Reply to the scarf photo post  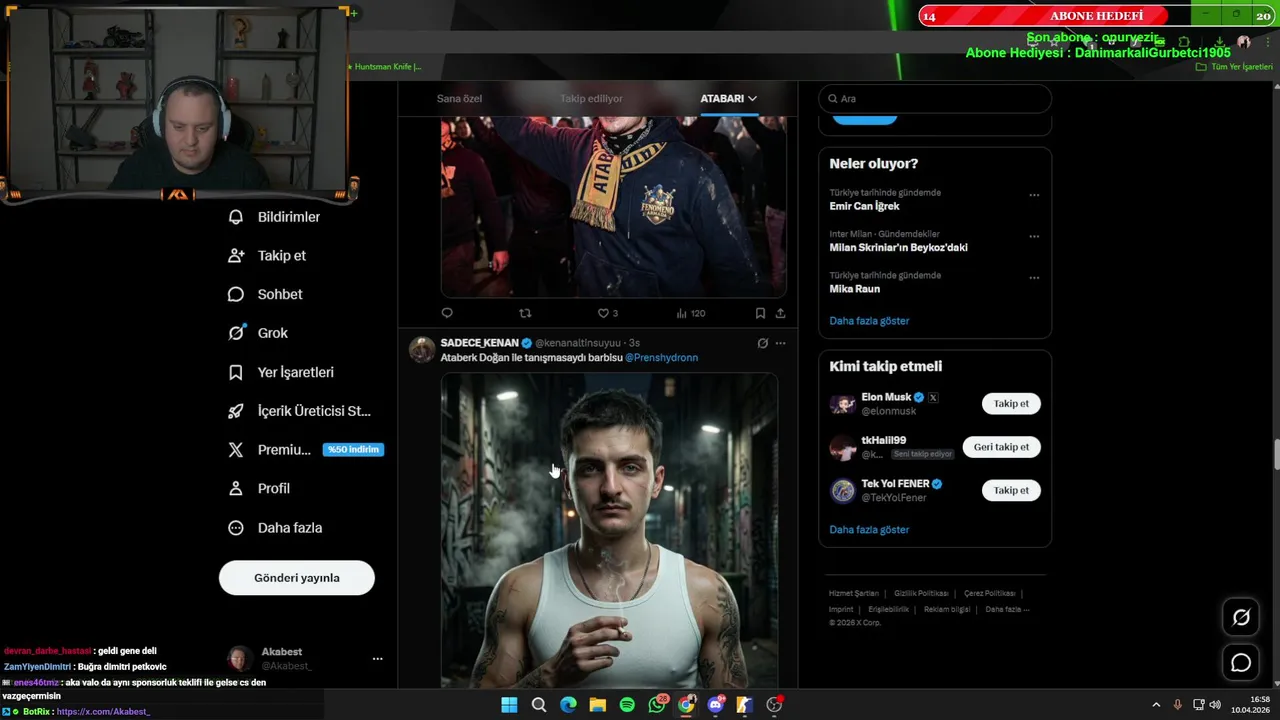coord(447,313)
